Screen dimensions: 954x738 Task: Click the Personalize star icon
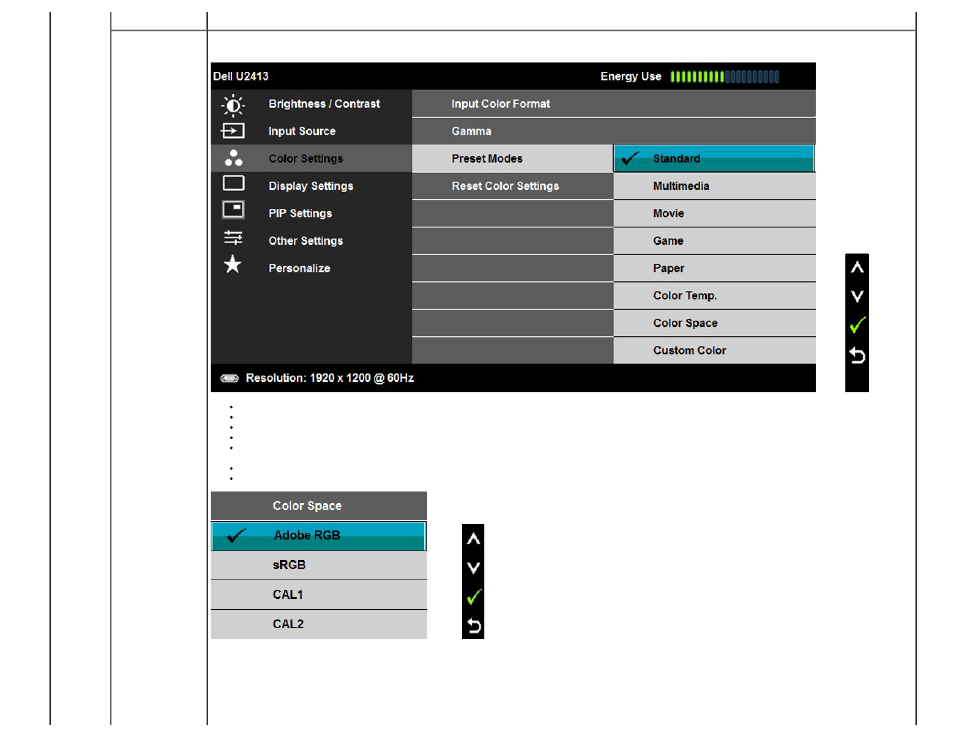point(232,264)
